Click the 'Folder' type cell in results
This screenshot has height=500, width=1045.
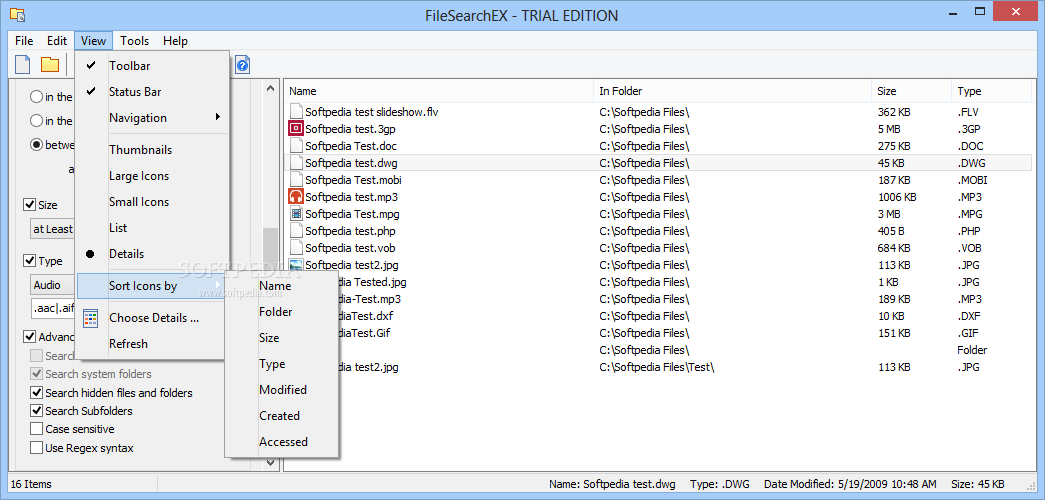coord(972,350)
